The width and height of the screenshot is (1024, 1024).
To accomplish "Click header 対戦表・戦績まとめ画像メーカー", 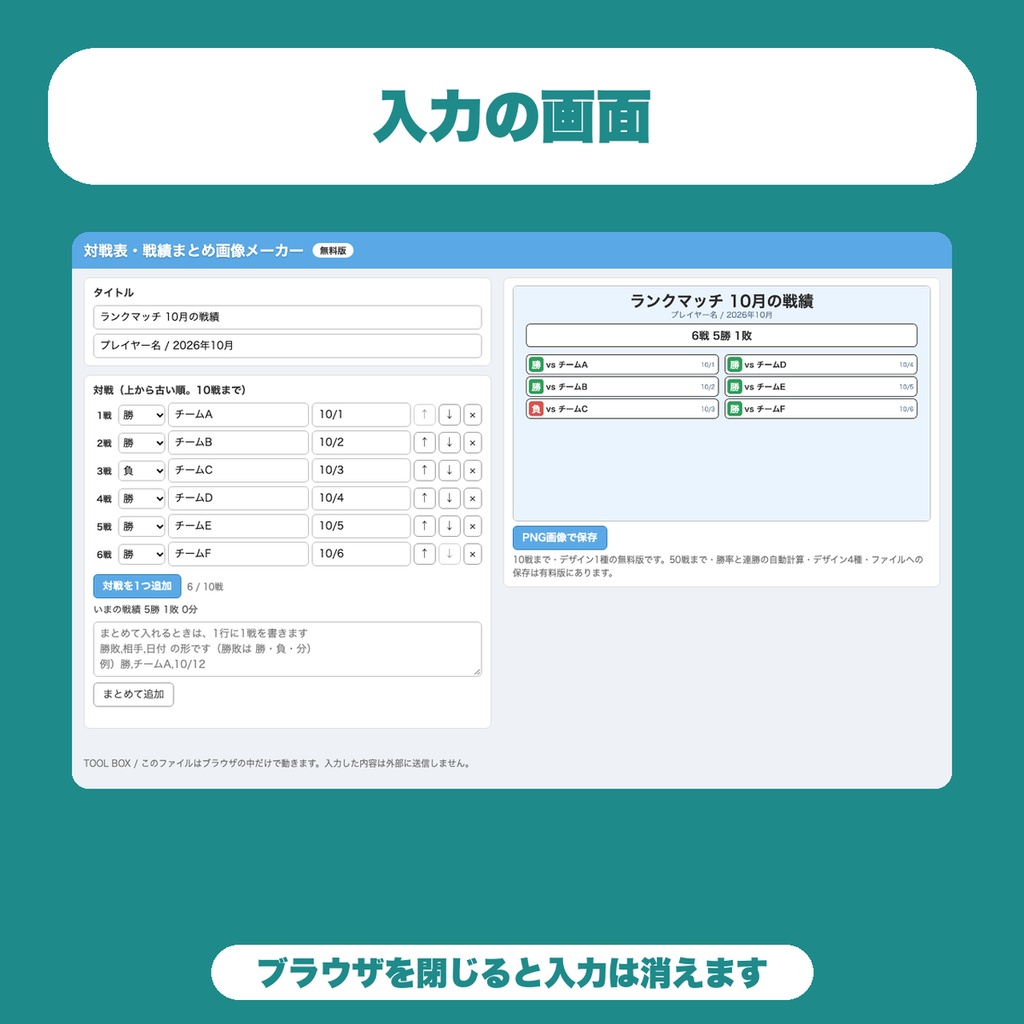I will [x=193, y=251].
